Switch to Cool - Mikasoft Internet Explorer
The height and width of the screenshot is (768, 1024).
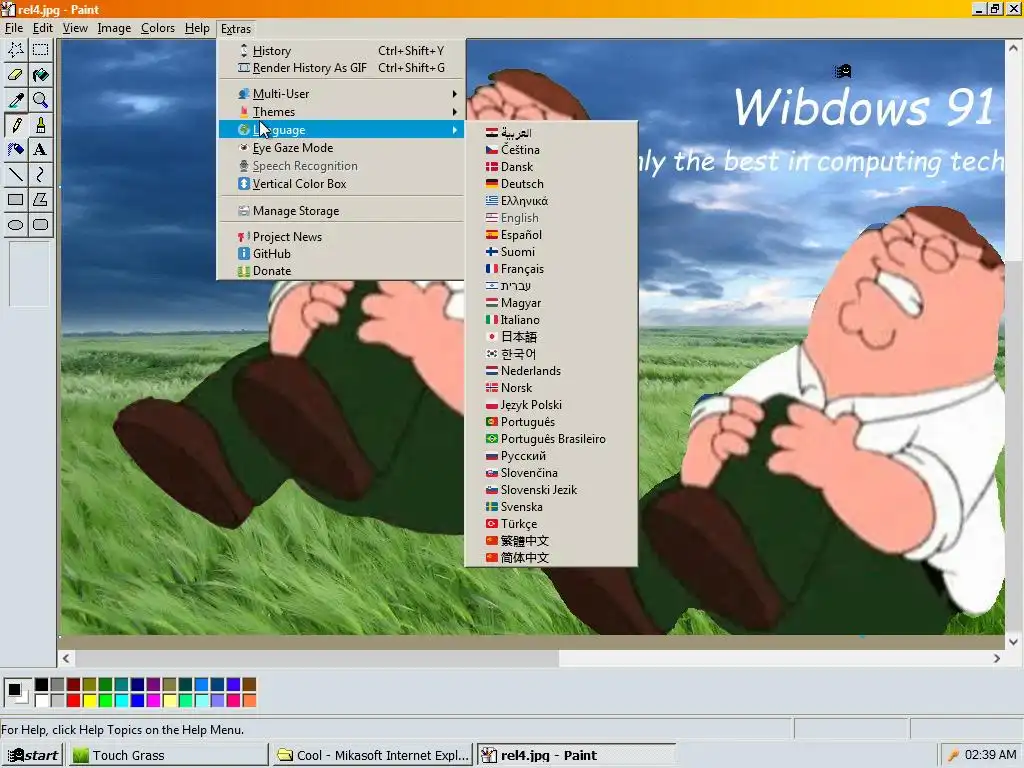pyautogui.click(x=372, y=756)
